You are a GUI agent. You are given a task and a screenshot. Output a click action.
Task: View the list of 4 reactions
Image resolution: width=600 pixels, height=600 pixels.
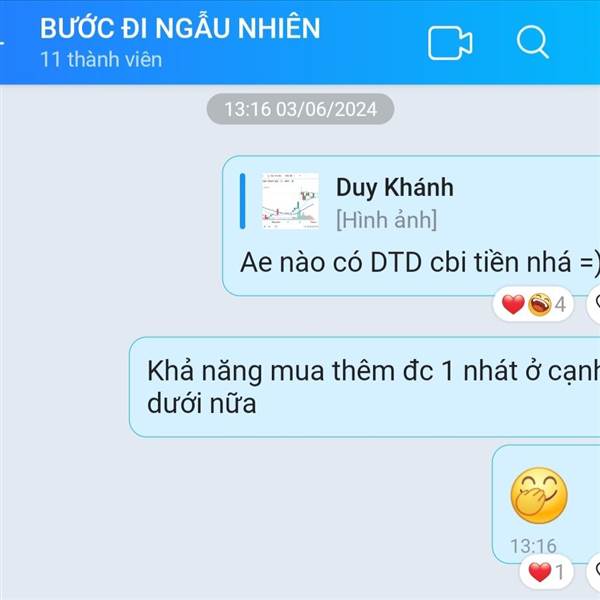point(533,305)
